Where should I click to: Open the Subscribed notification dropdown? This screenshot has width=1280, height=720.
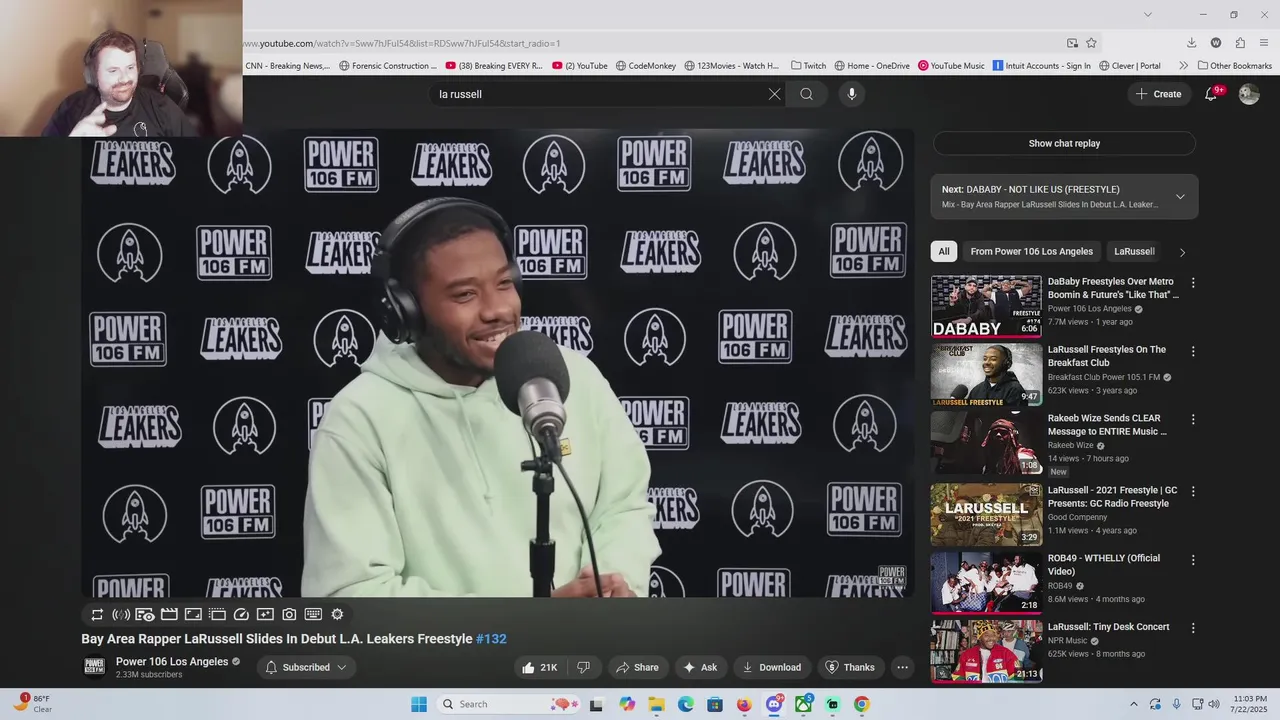pyautogui.click(x=306, y=667)
